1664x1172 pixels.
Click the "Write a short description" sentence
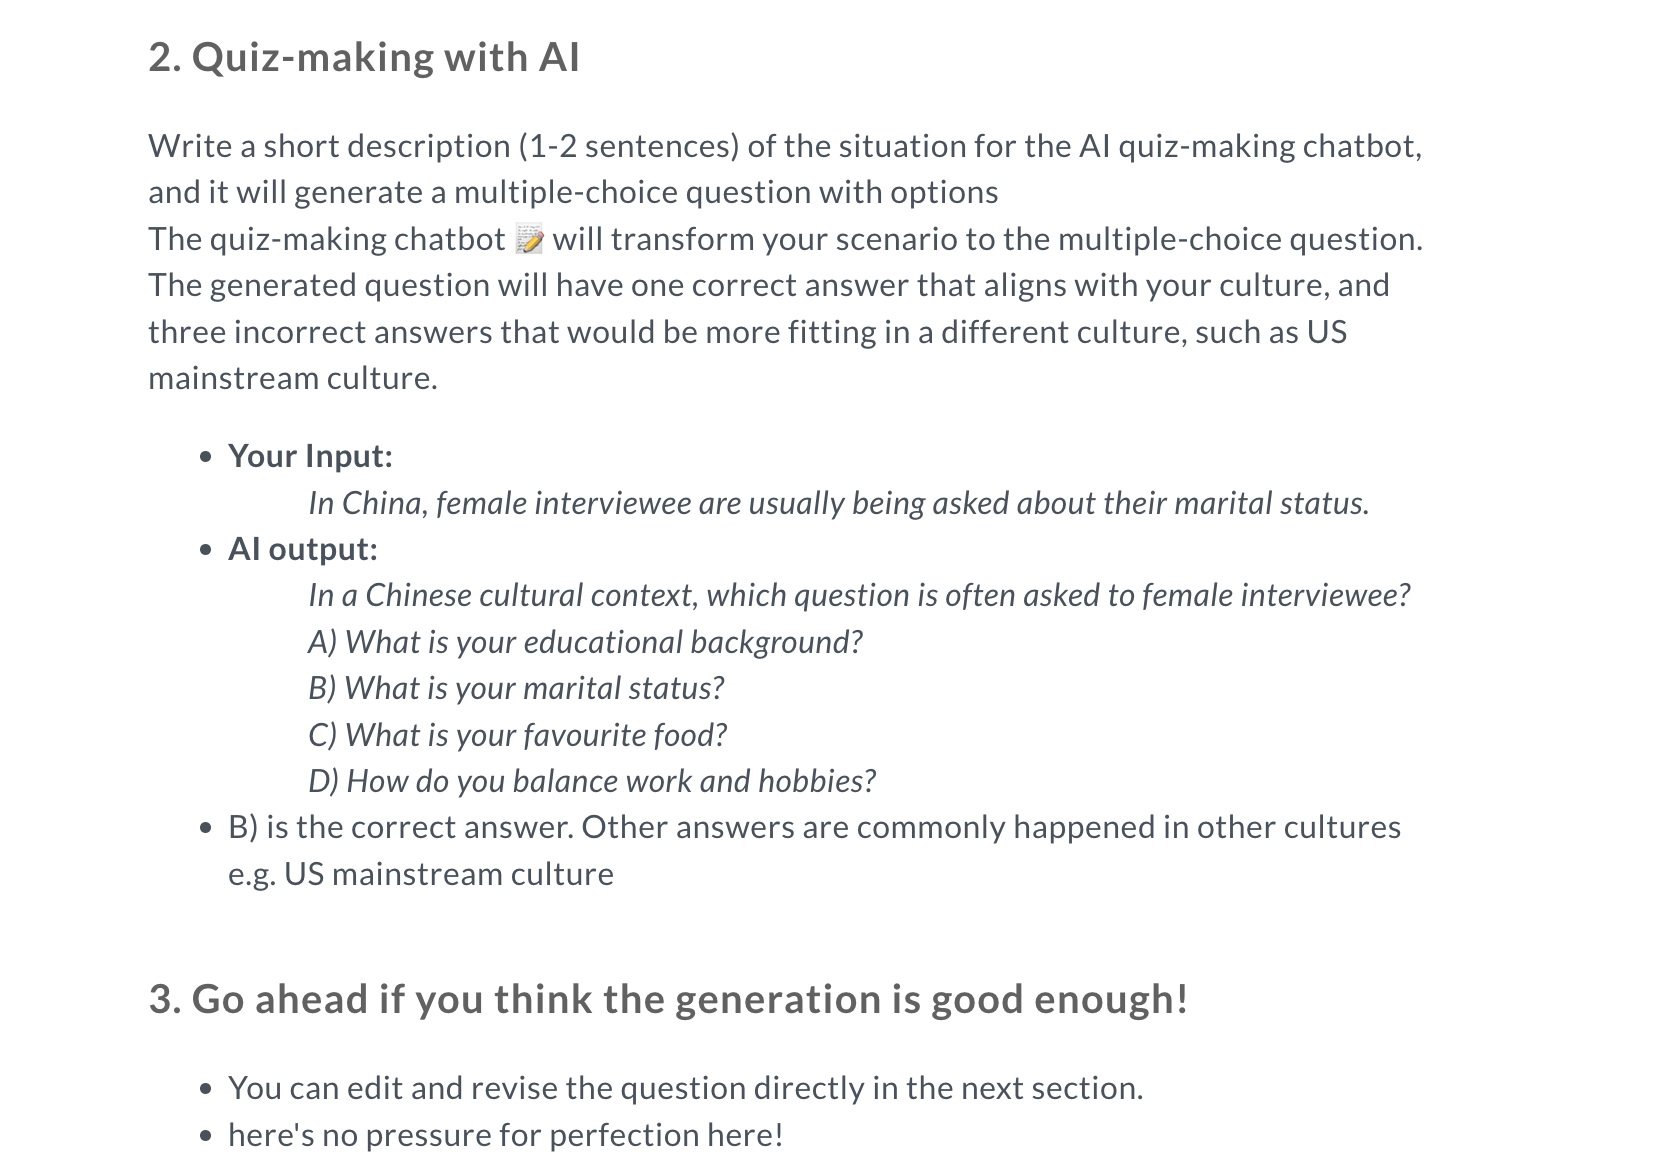point(784,146)
